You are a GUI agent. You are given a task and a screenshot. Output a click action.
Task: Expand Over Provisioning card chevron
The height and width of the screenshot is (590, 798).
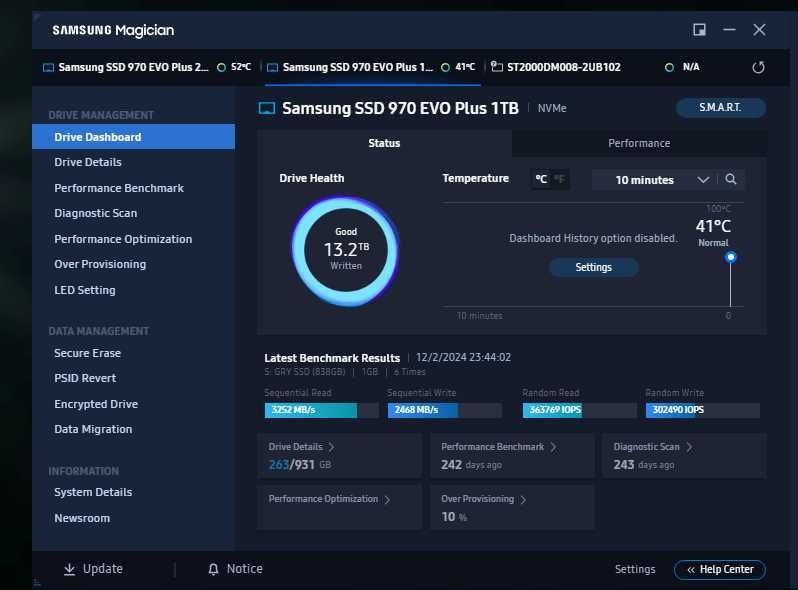click(x=523, y=499)
